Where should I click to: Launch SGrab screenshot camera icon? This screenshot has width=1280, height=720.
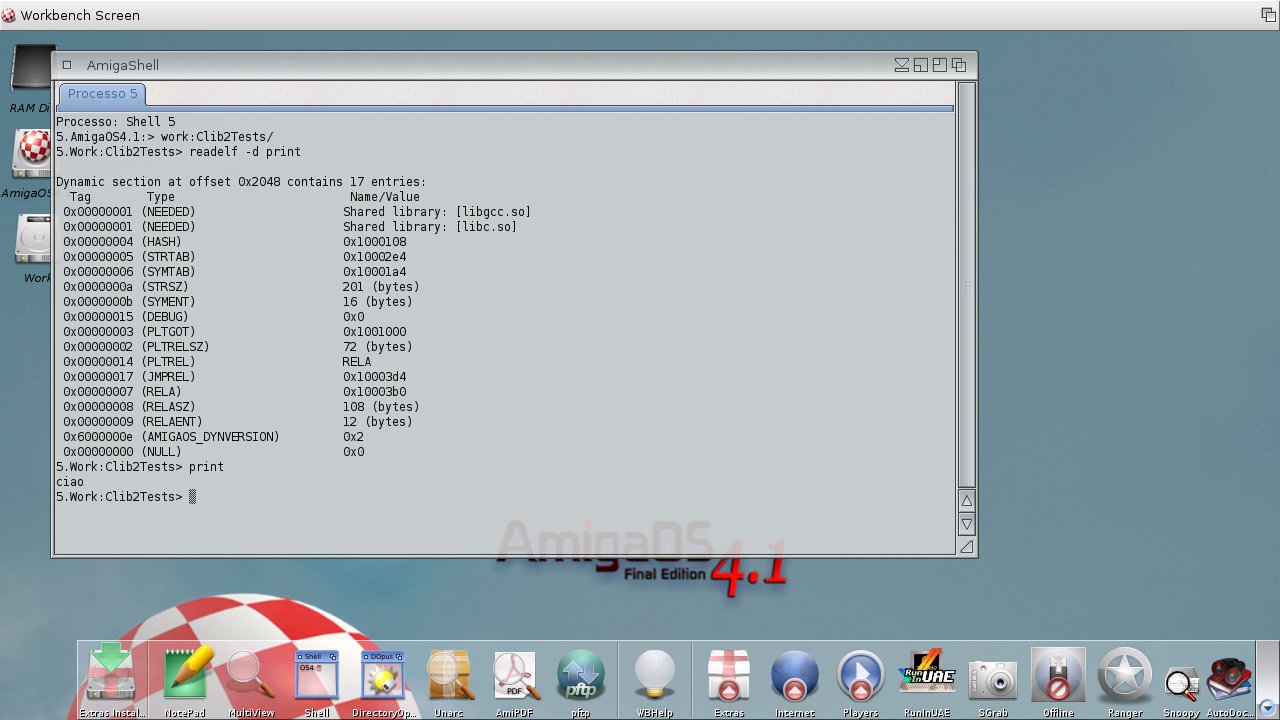point(993,680)
